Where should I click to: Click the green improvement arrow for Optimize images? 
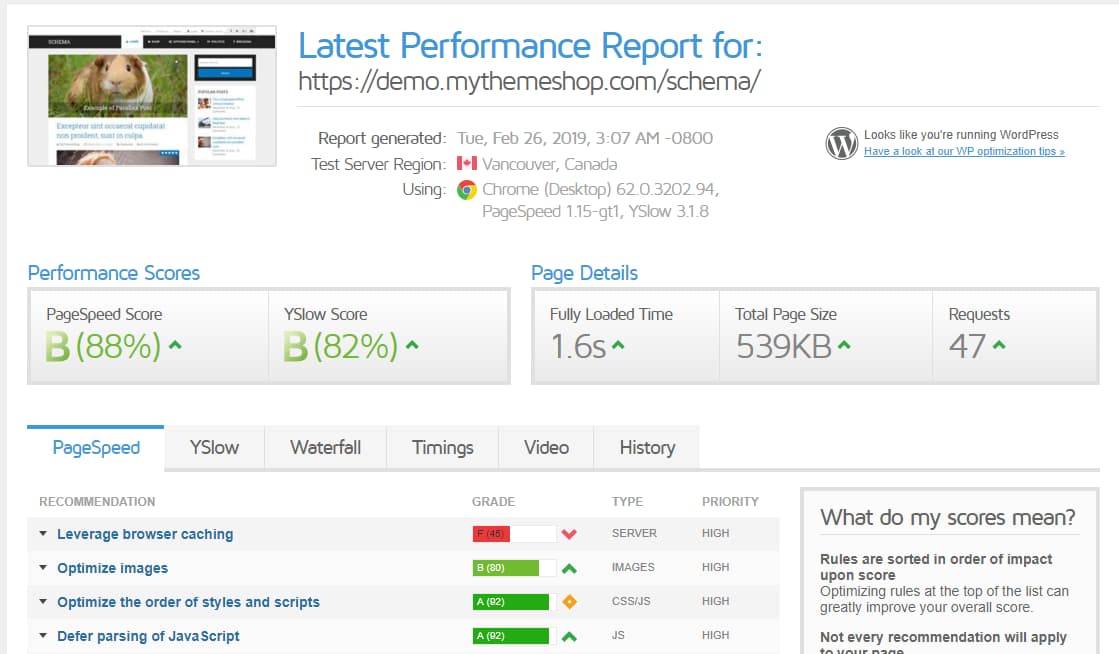tap(568, 567)
